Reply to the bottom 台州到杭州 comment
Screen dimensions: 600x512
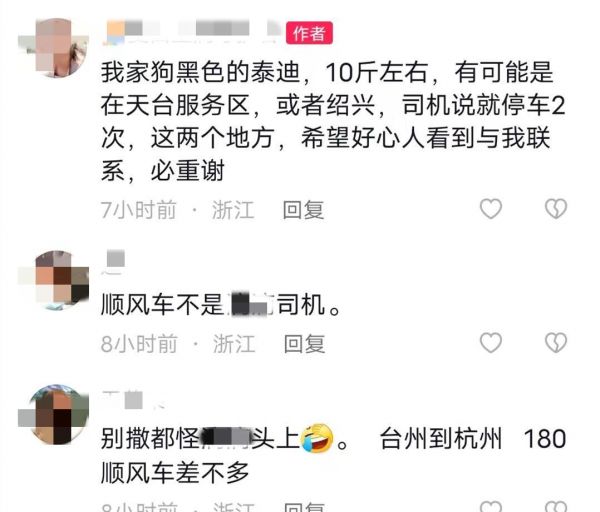coord(304,507)
